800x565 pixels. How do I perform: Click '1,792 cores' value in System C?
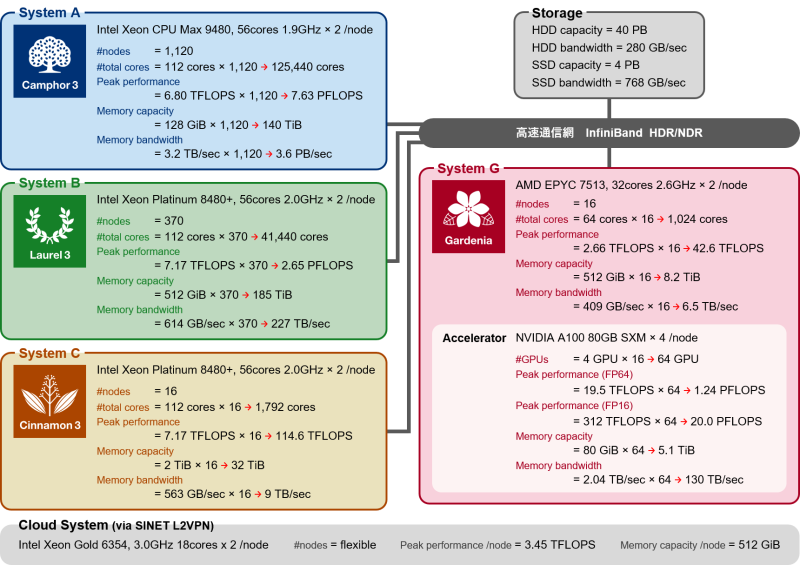(x=285, y=407)
